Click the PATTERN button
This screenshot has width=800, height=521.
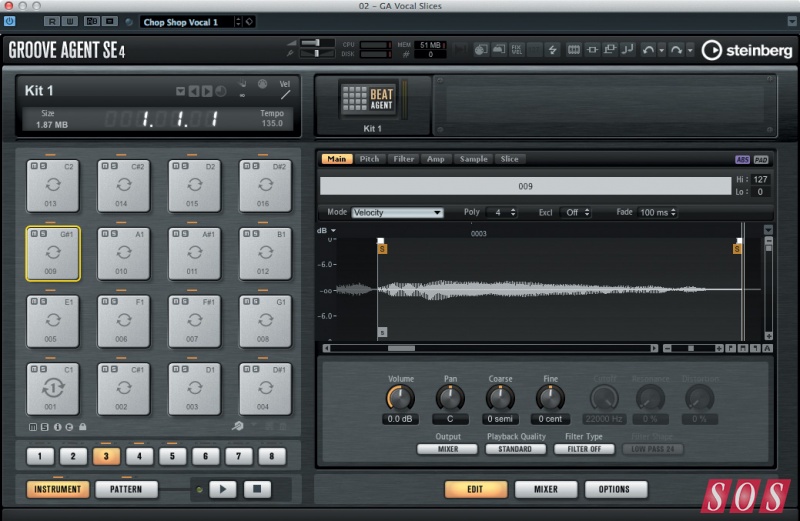(126, 489)
